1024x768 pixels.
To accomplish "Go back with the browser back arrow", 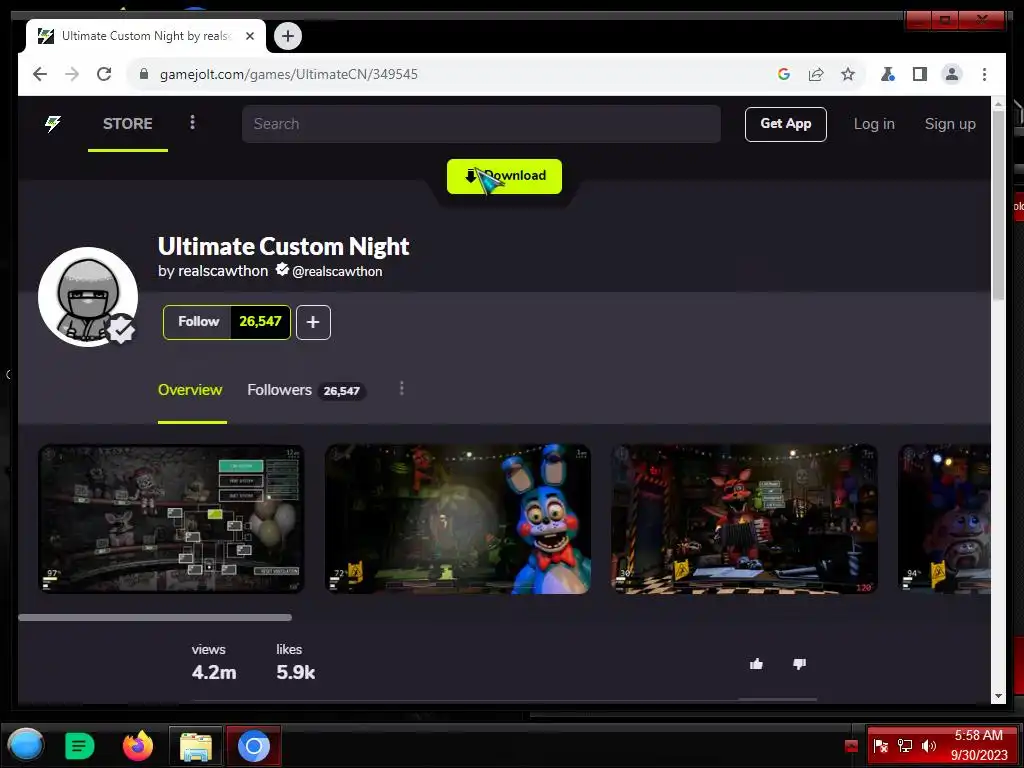I will coord(40,74).
